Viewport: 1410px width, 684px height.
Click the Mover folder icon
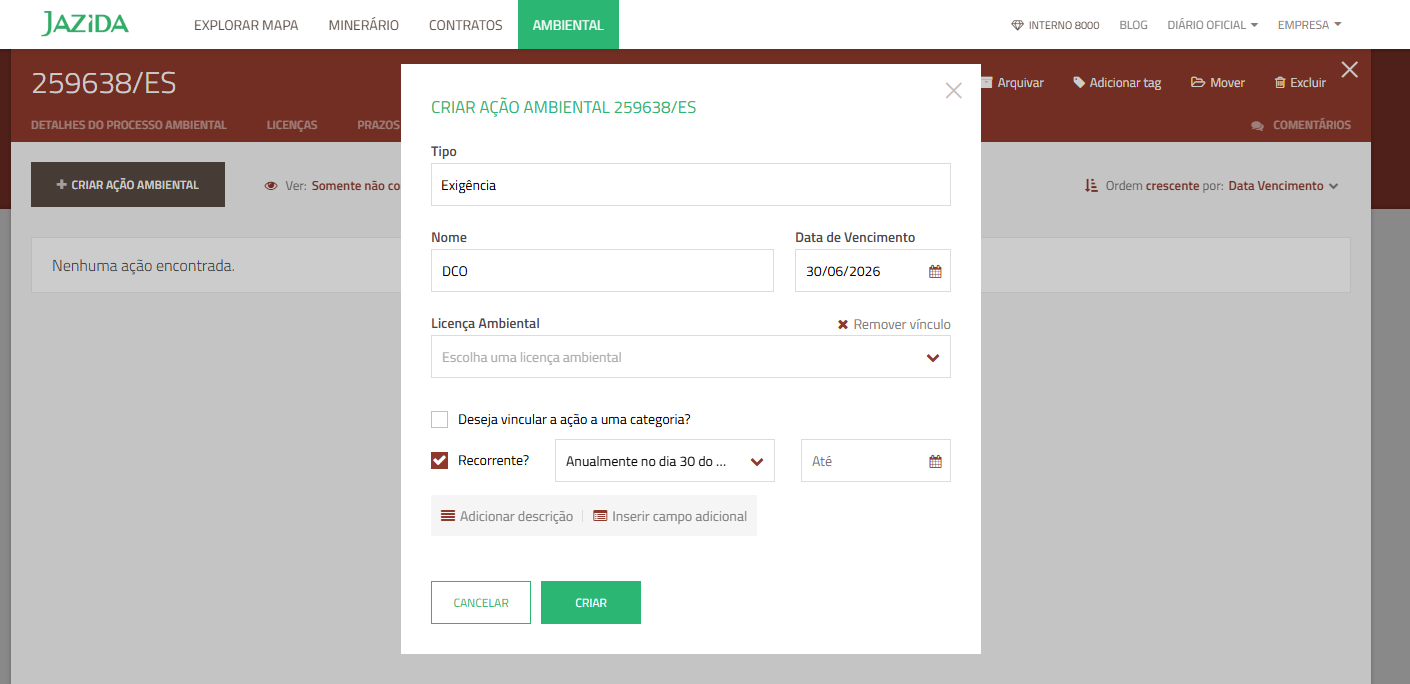[1197, 83]
